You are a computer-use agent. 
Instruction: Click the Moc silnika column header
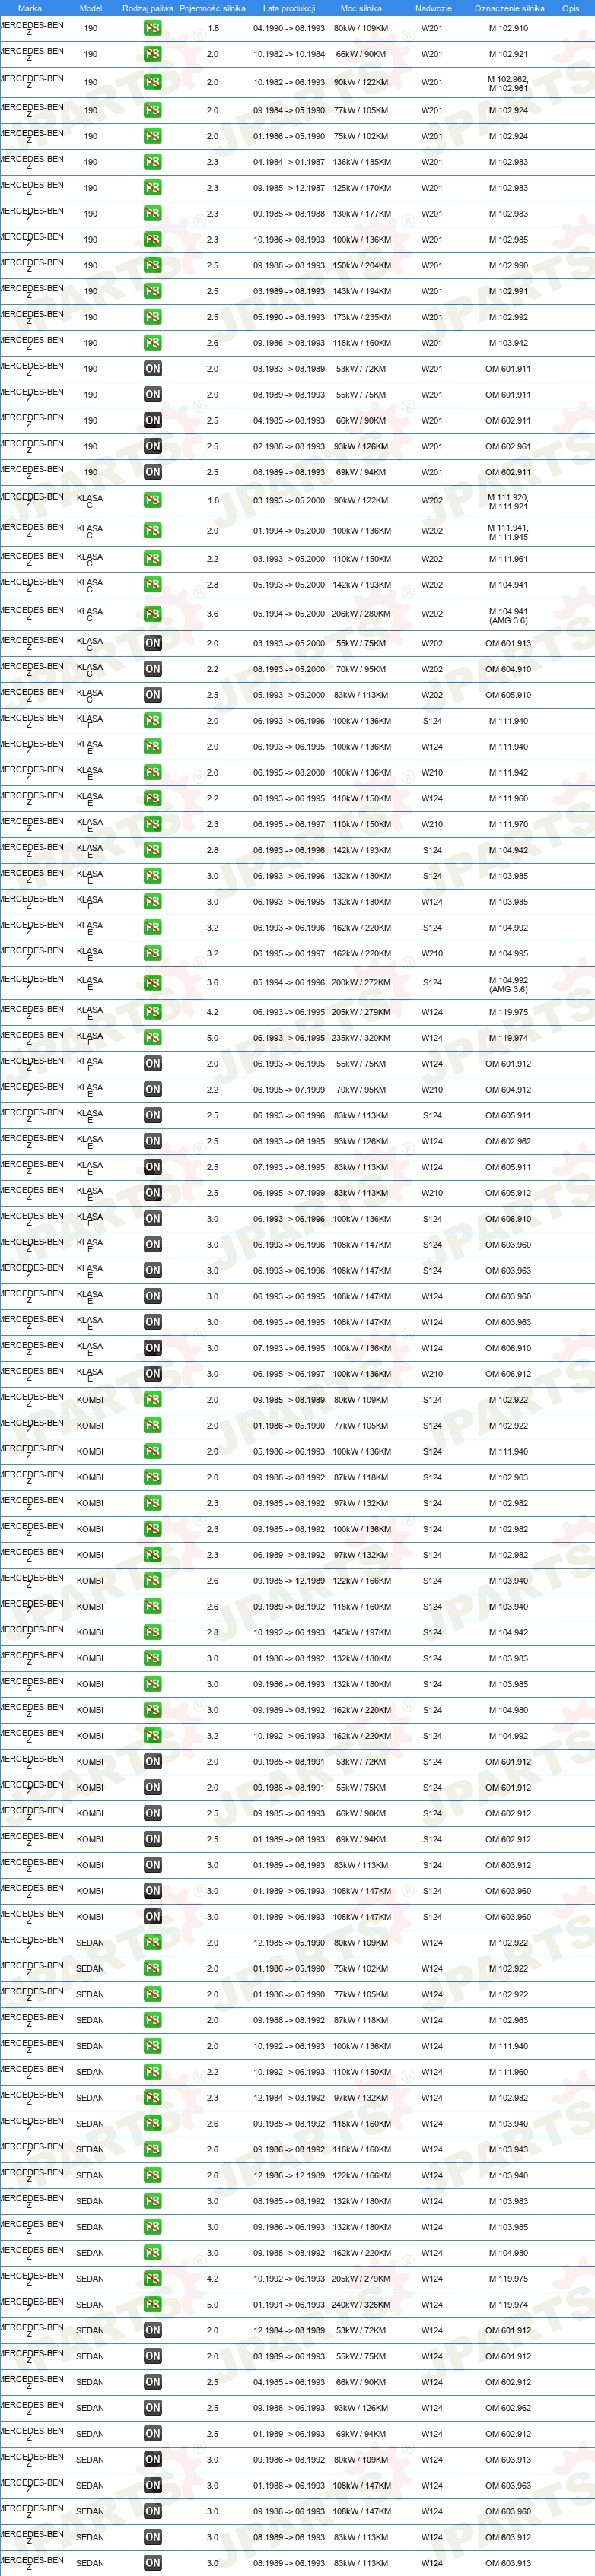[361, 8]
